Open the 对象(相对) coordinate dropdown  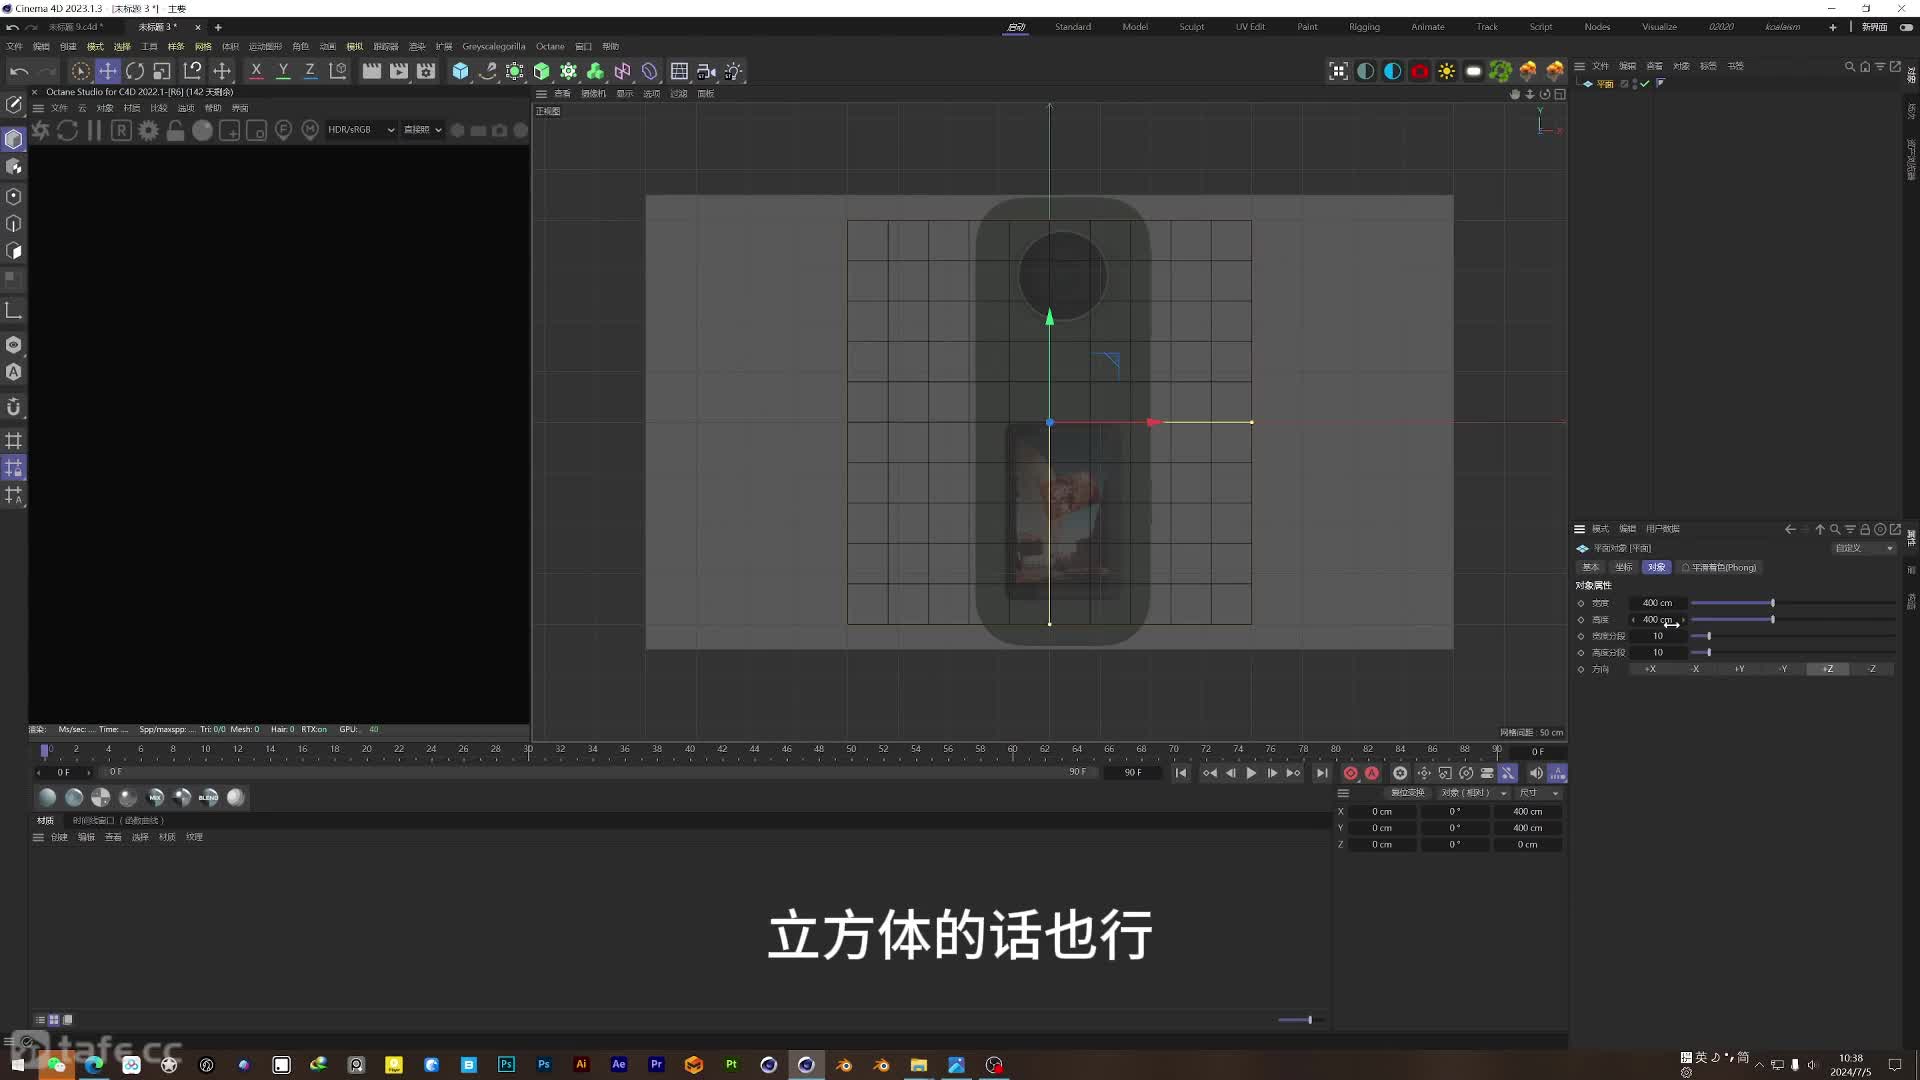(x=1472, y=793)
